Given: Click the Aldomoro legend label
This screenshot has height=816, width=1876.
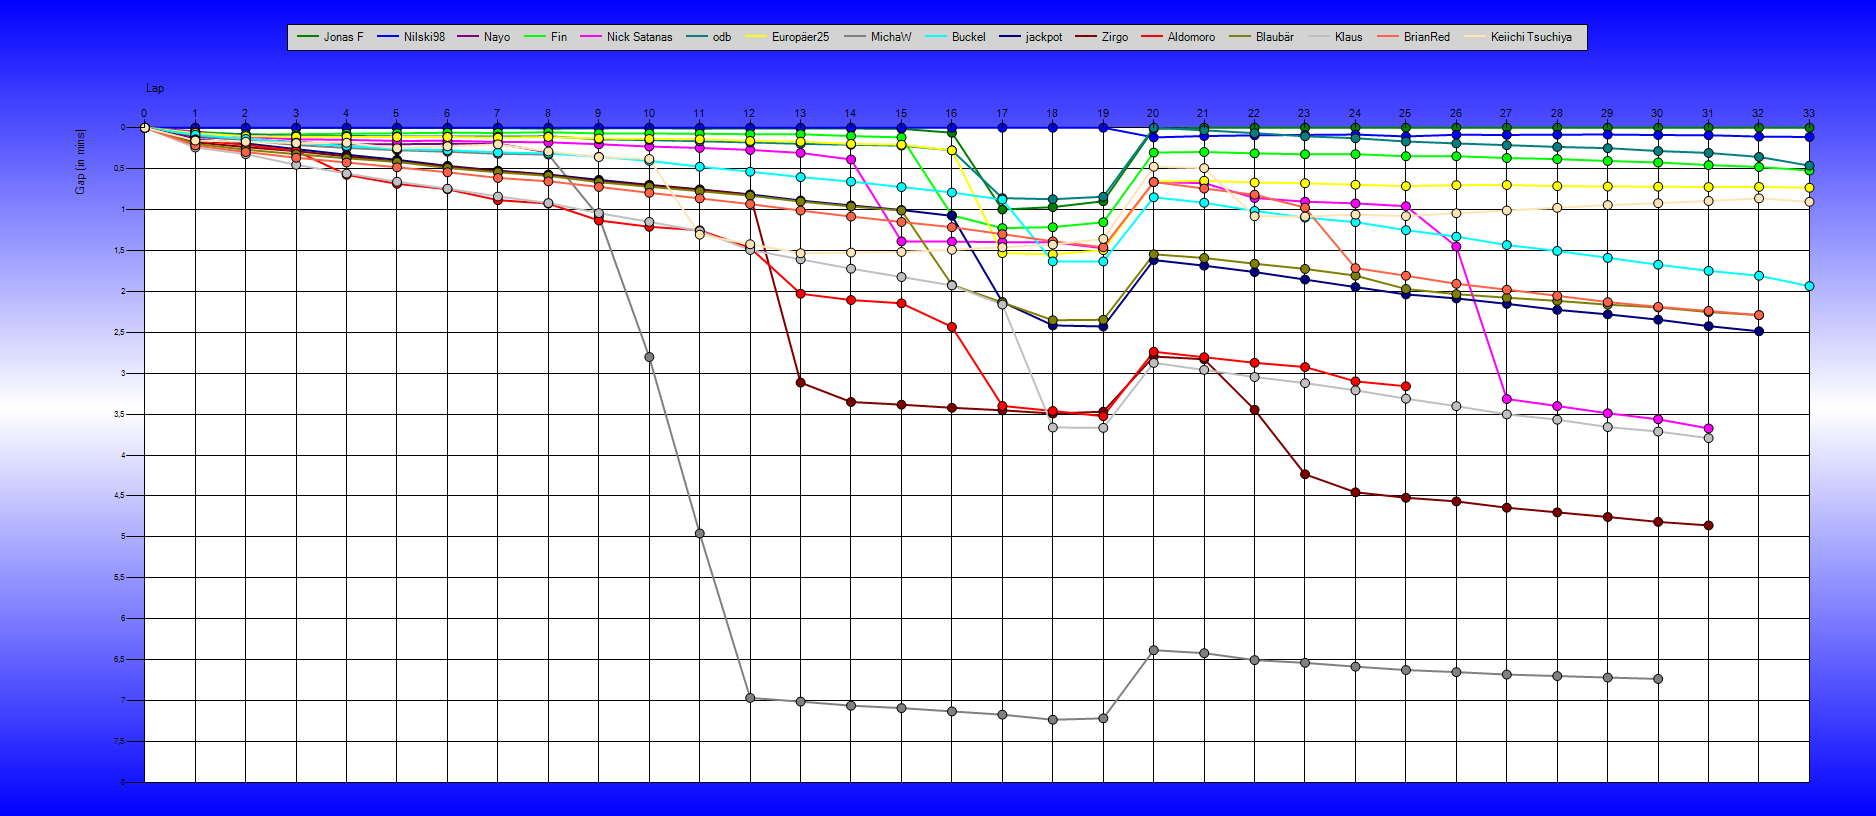Looking at the screenshot, I should tap(1192, 37).
